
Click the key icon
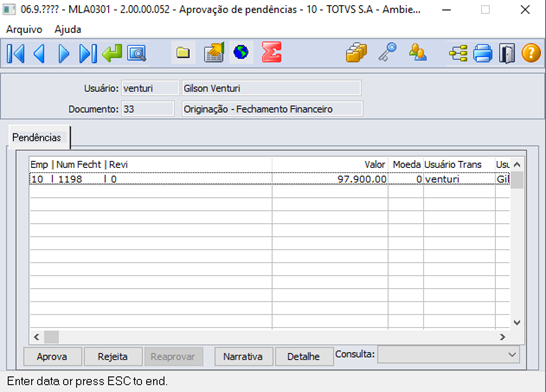tap(388, 53)
